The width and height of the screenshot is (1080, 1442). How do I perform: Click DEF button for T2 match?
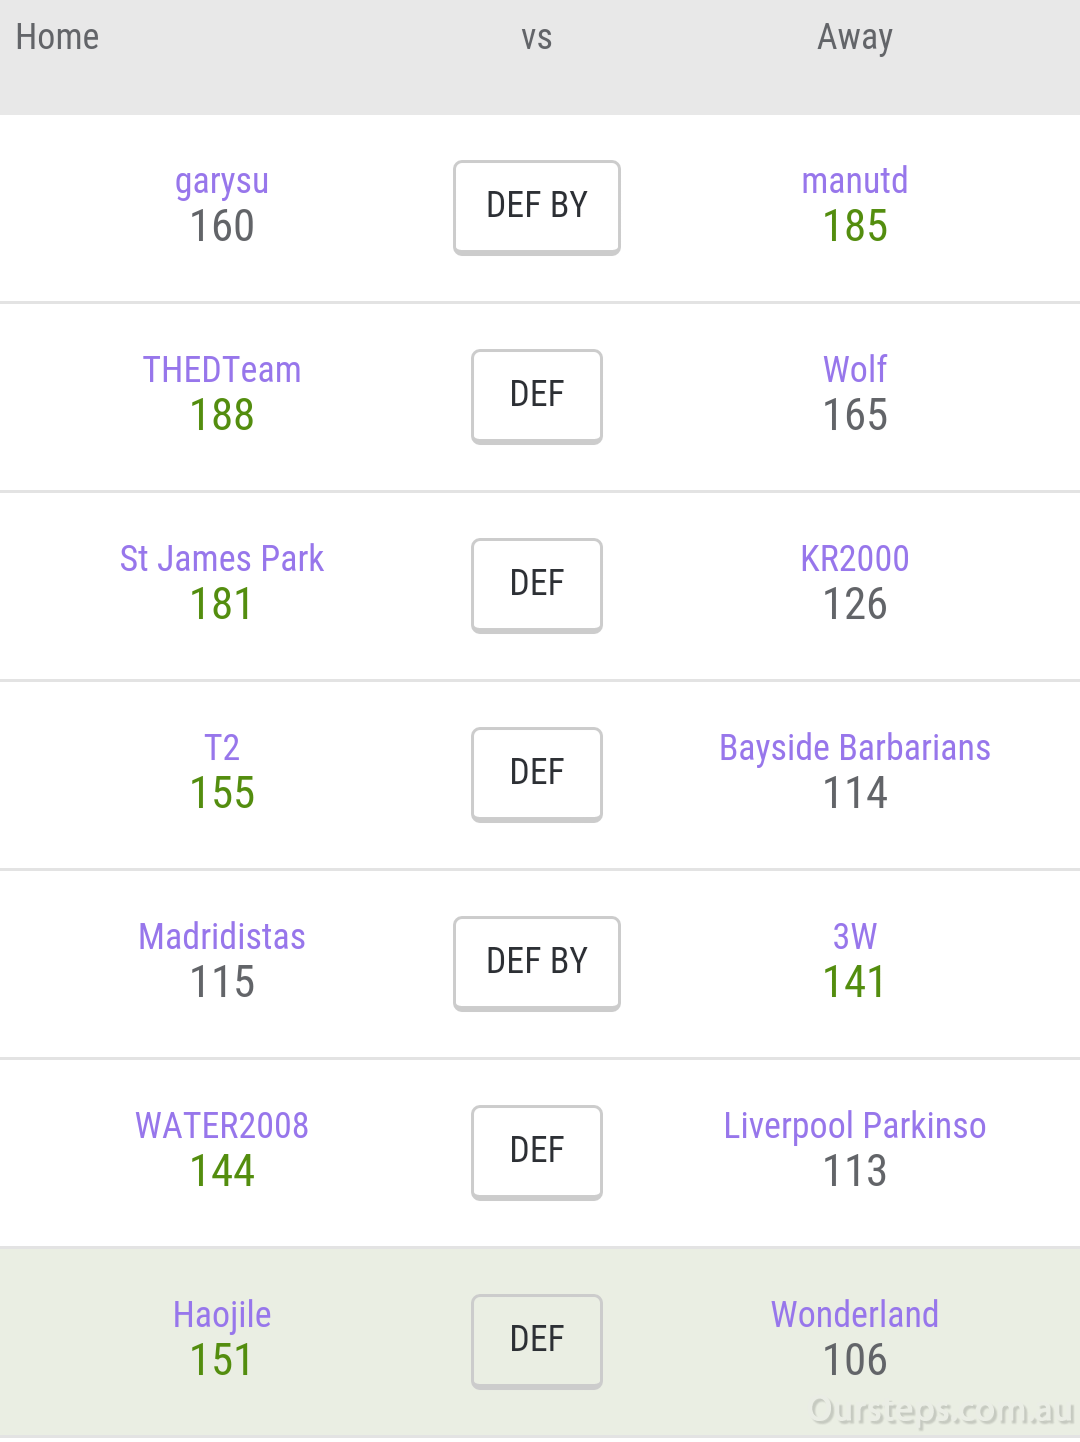point(537,774)
